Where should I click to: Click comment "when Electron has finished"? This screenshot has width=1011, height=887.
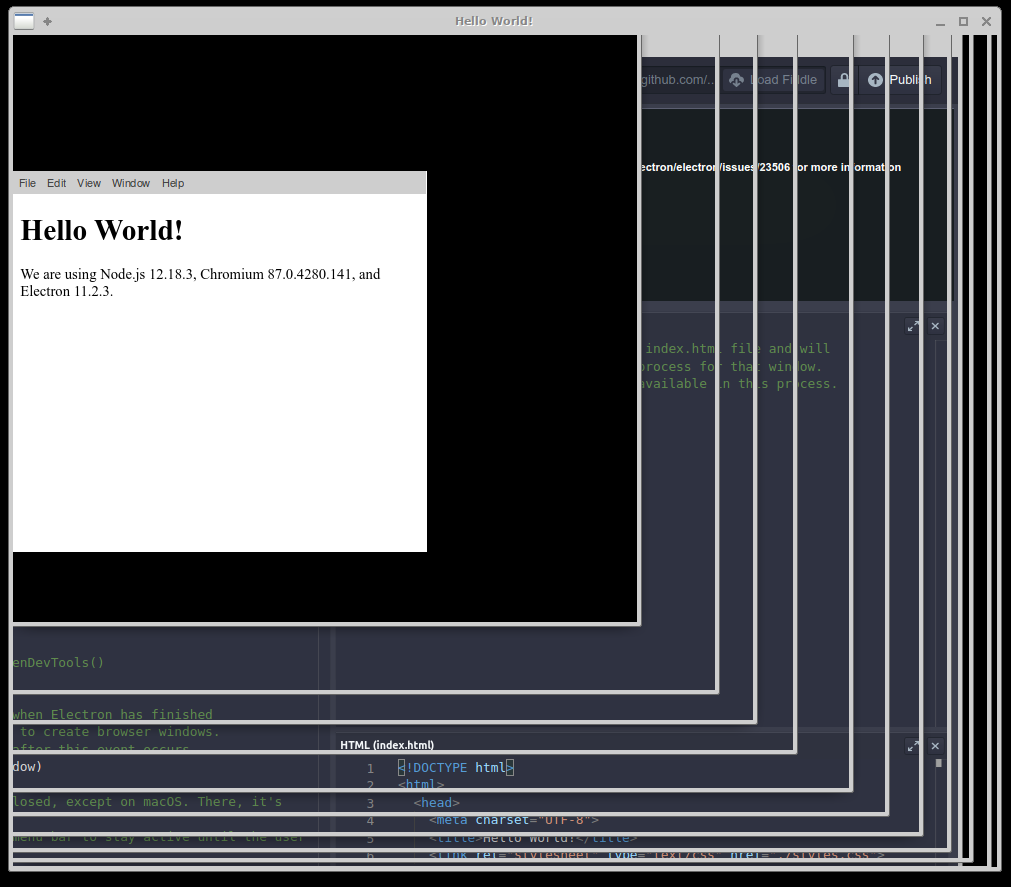(x=113, y=714)
